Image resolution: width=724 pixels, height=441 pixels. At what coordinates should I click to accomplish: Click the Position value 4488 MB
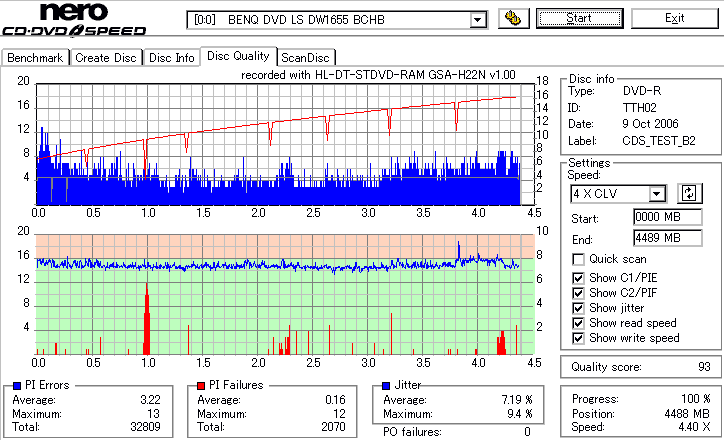coord(687,413)
